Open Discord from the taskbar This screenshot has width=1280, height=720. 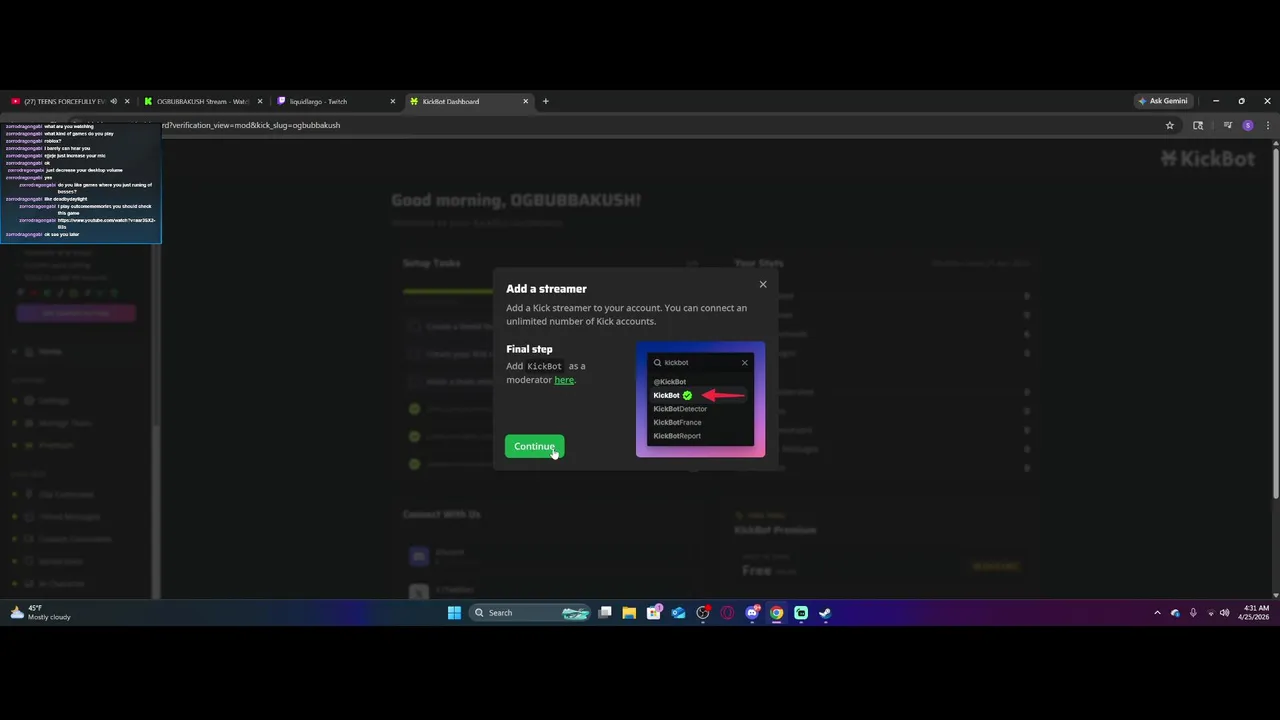[752, 613]
